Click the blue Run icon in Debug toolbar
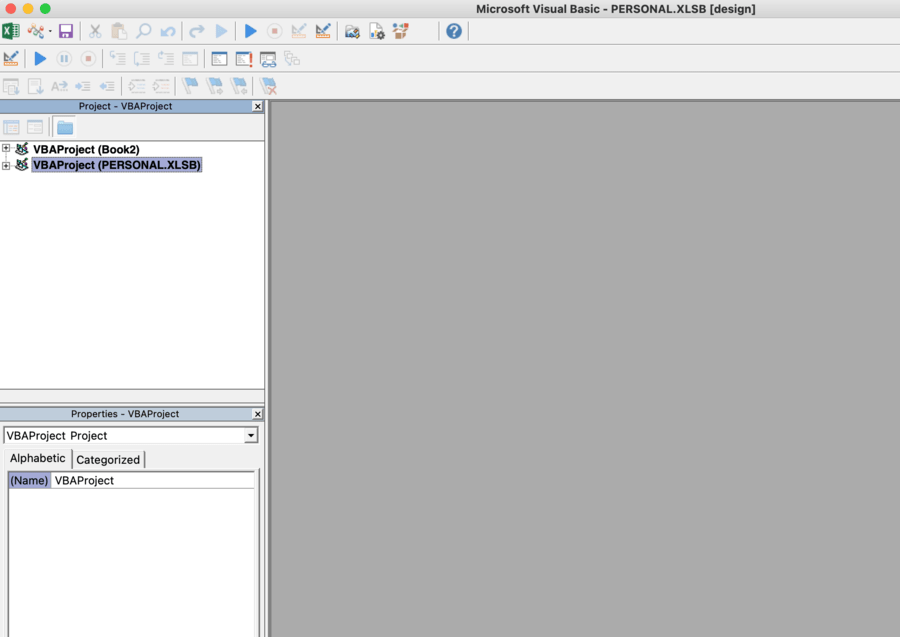Image resolution: width=900 pixels, height=637 pixels. click(40, 59)
